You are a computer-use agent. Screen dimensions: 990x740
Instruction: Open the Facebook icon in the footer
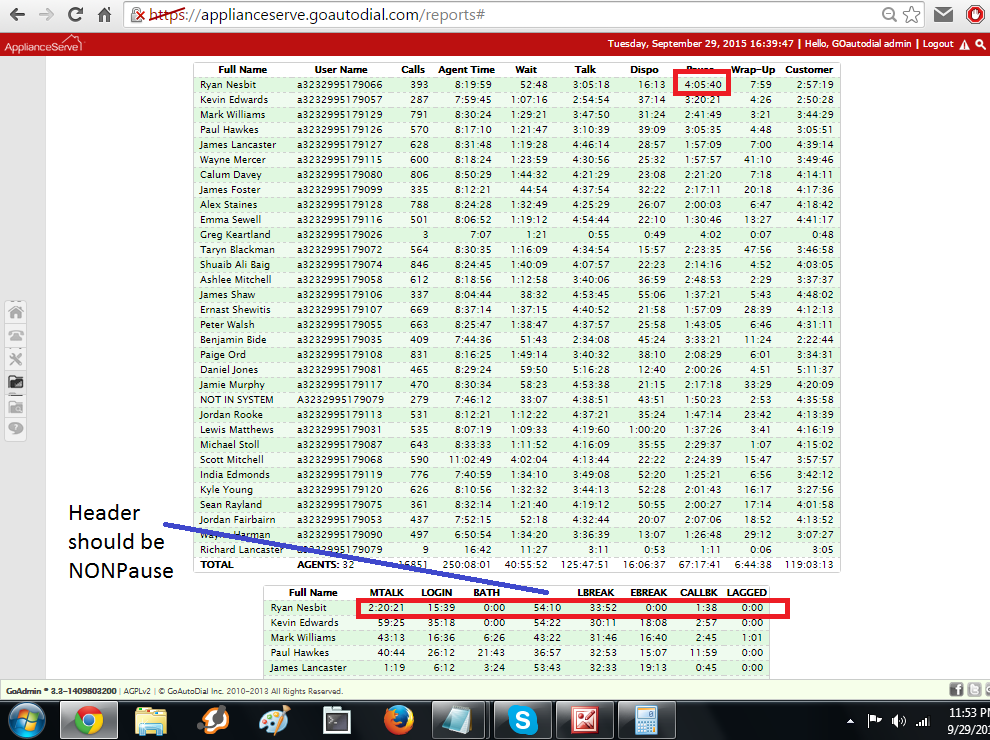coord(956,689)
